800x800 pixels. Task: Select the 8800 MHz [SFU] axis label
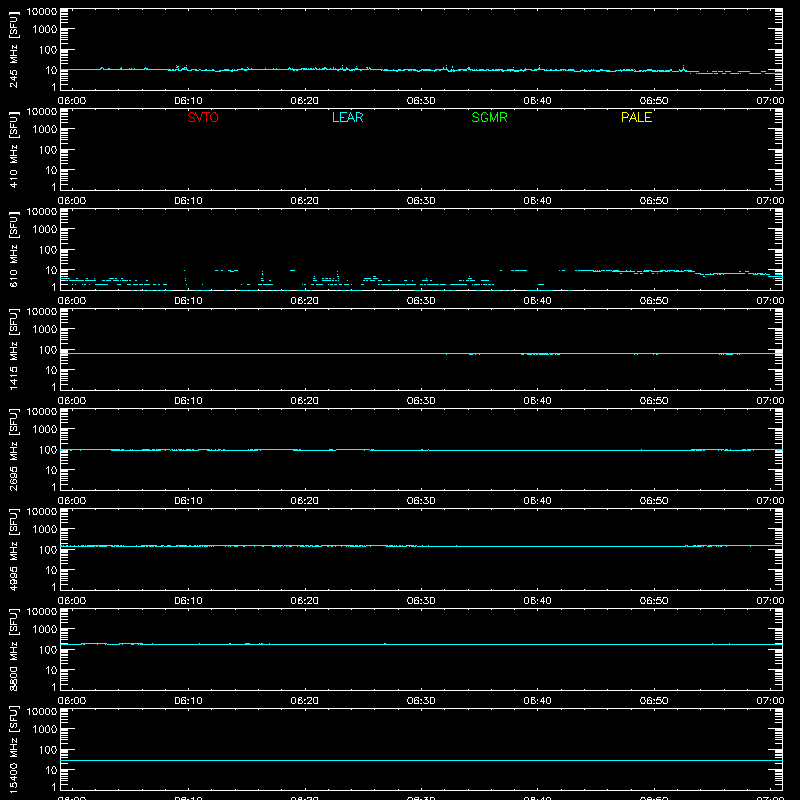tap(14, 649)
